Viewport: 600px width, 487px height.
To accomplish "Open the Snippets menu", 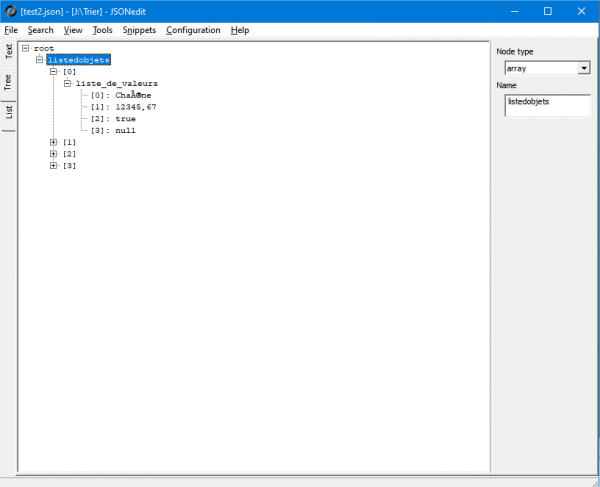I will pyautogui.click(x=139, y=30).
